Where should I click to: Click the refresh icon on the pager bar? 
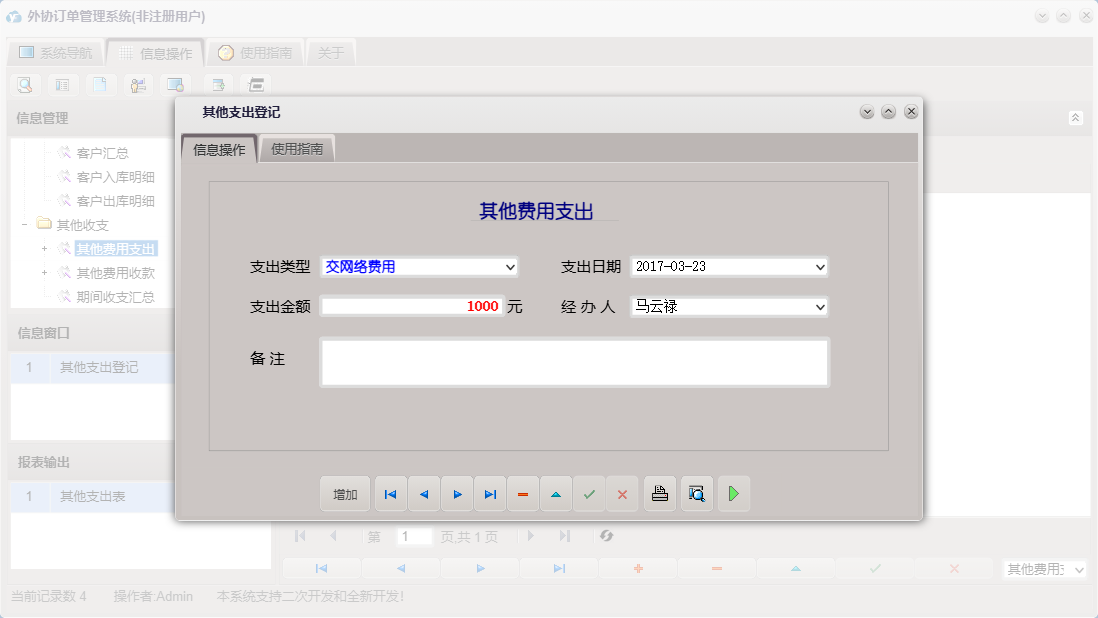(607, 536)
